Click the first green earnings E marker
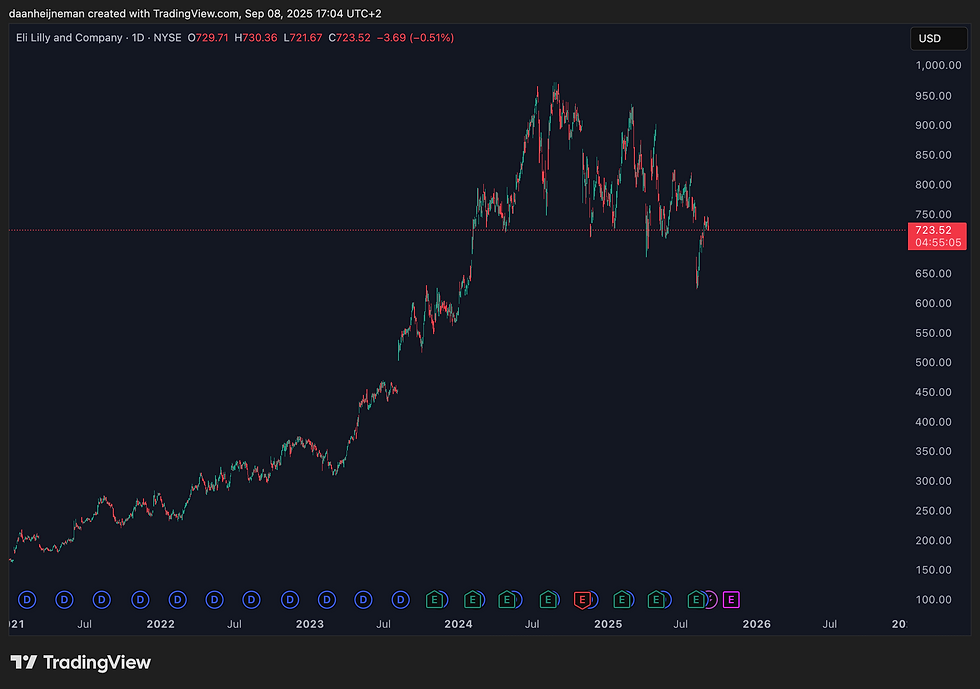 tap(434, 600)
